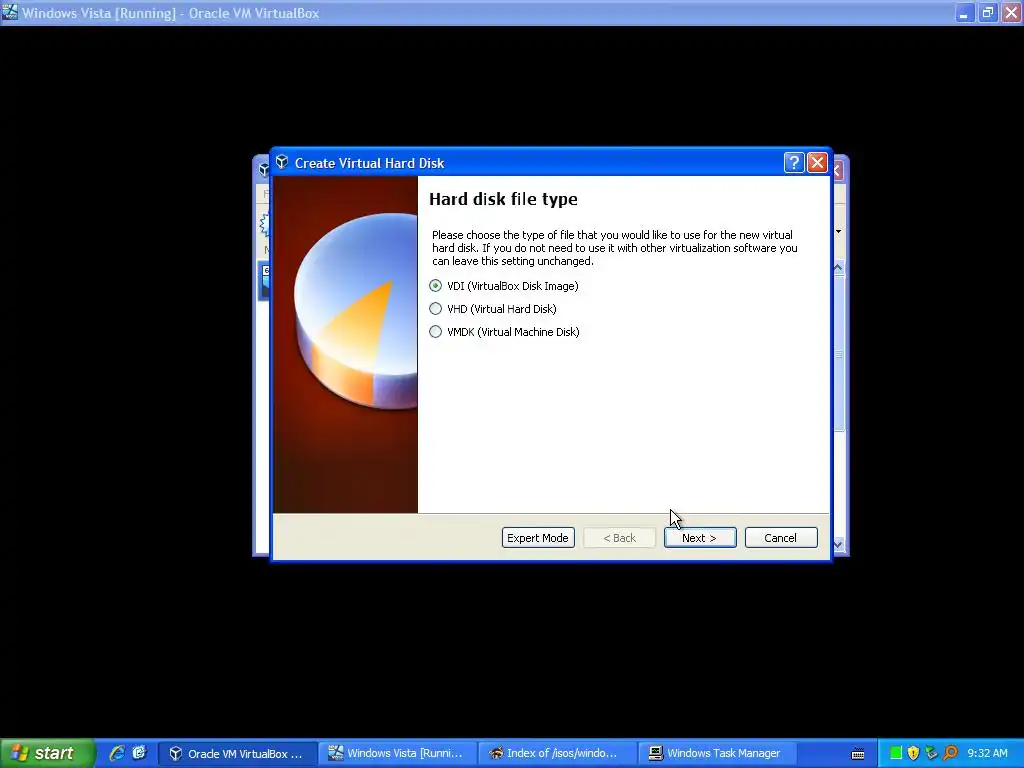
Task: Launch Internet Explorer from quick launch
Action: (x=117, y=753)
